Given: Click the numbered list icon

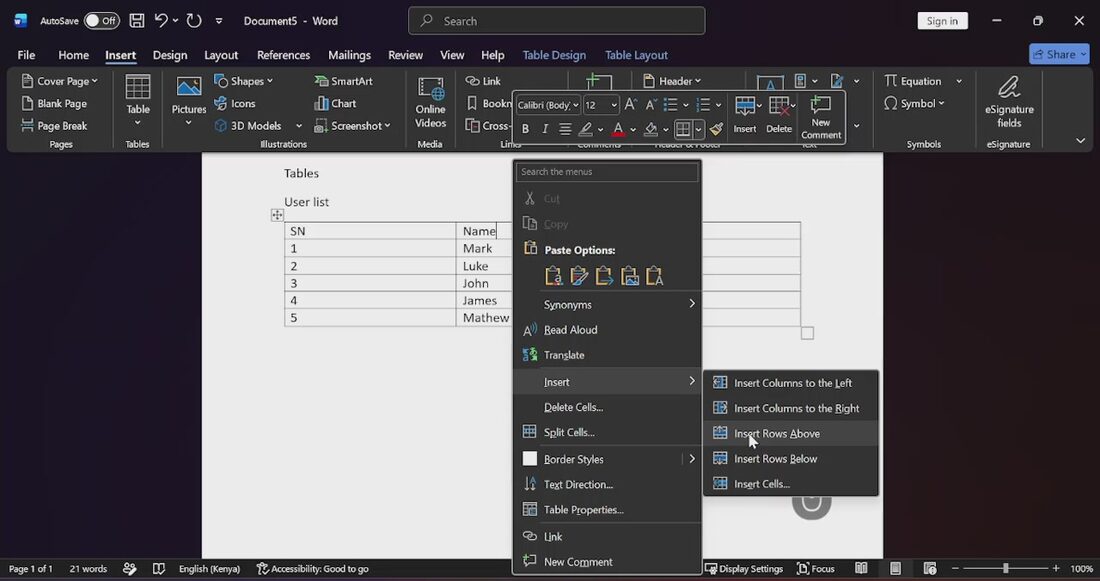Looking at the screenshot, I should [703, 105].
